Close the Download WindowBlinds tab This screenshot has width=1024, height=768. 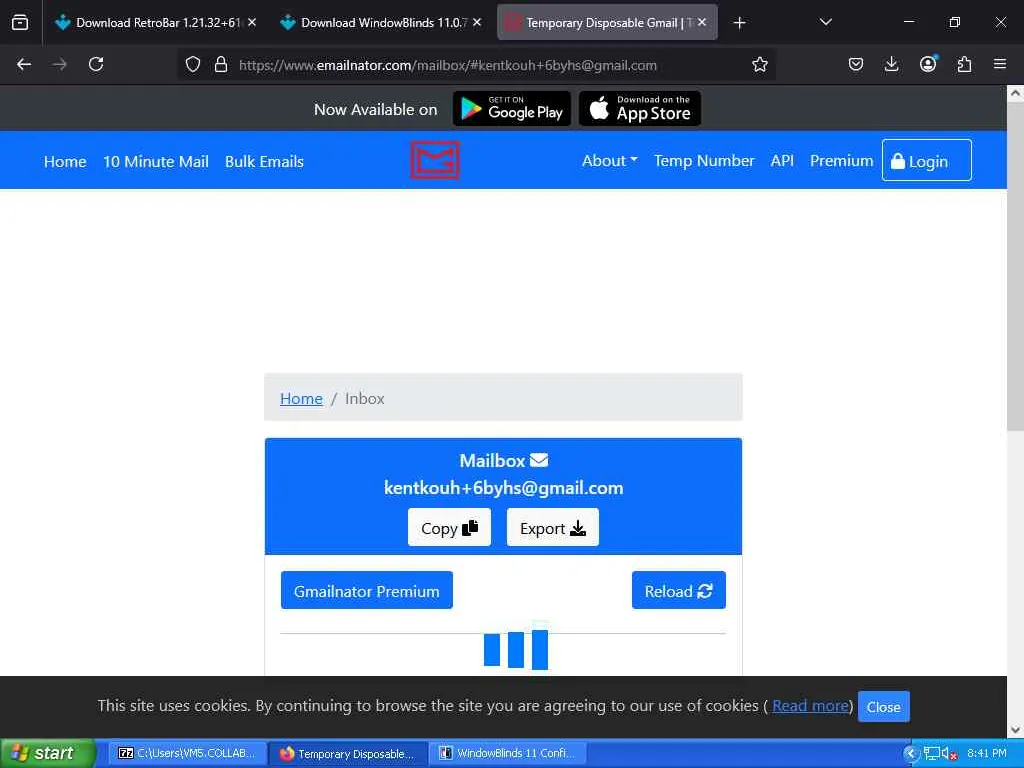477,22
